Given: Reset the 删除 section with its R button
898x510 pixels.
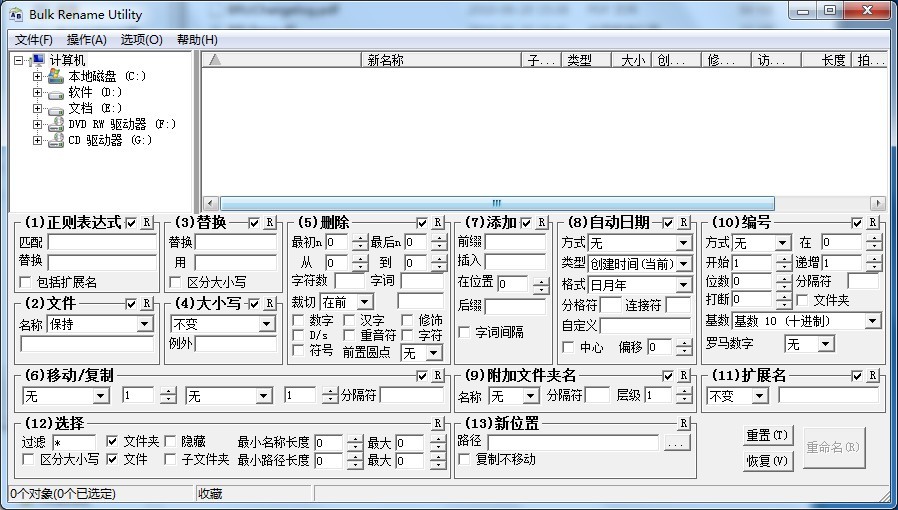Looking at the screenshot, I should point(438,222).
